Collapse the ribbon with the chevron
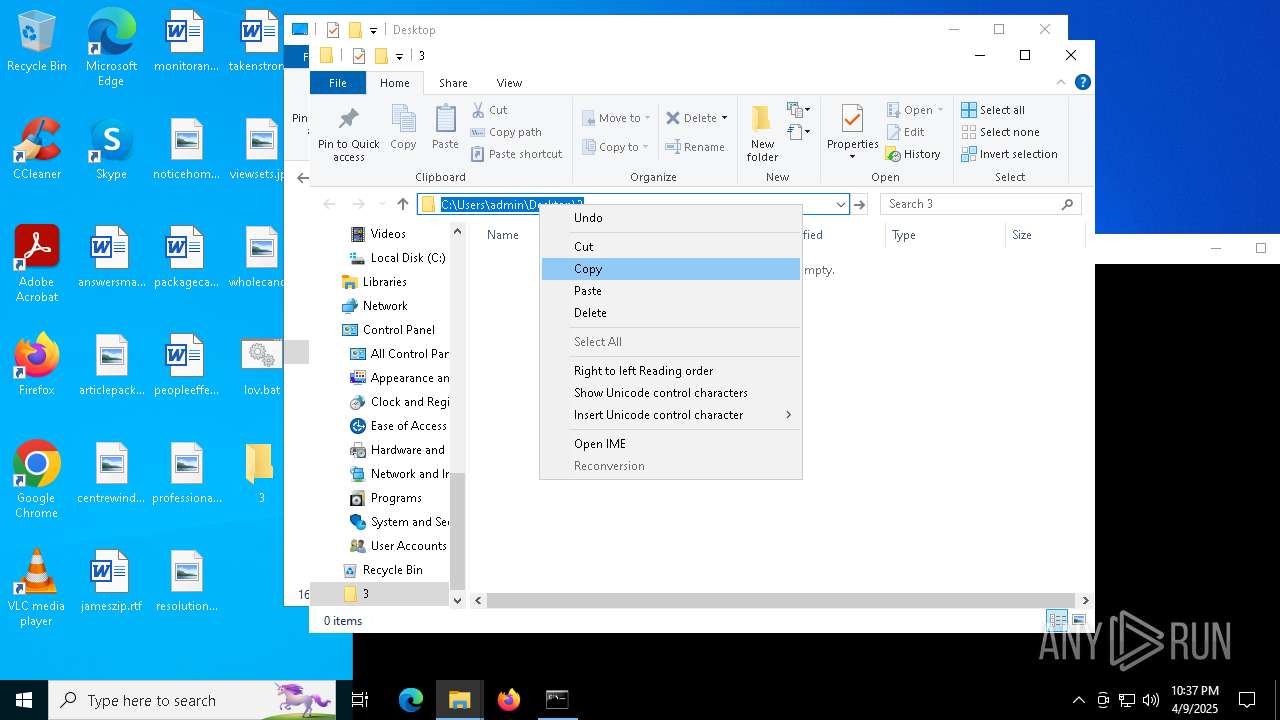 coord(1061,83)
